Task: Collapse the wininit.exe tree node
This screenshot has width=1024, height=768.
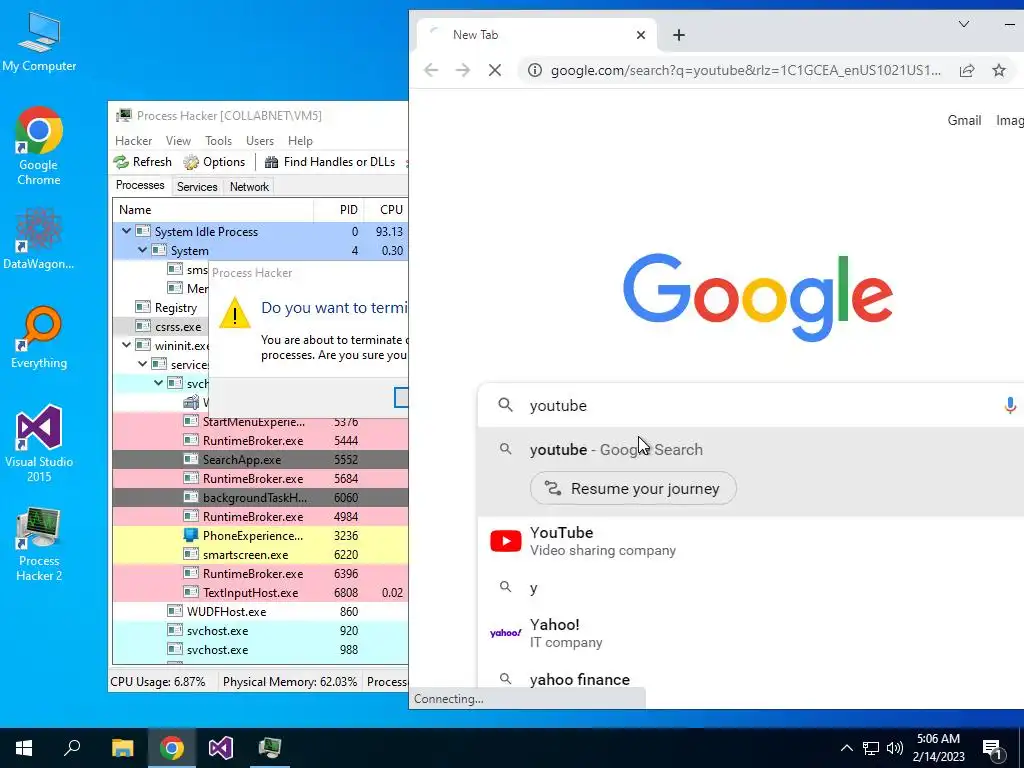Action: [x=126, y=345]
